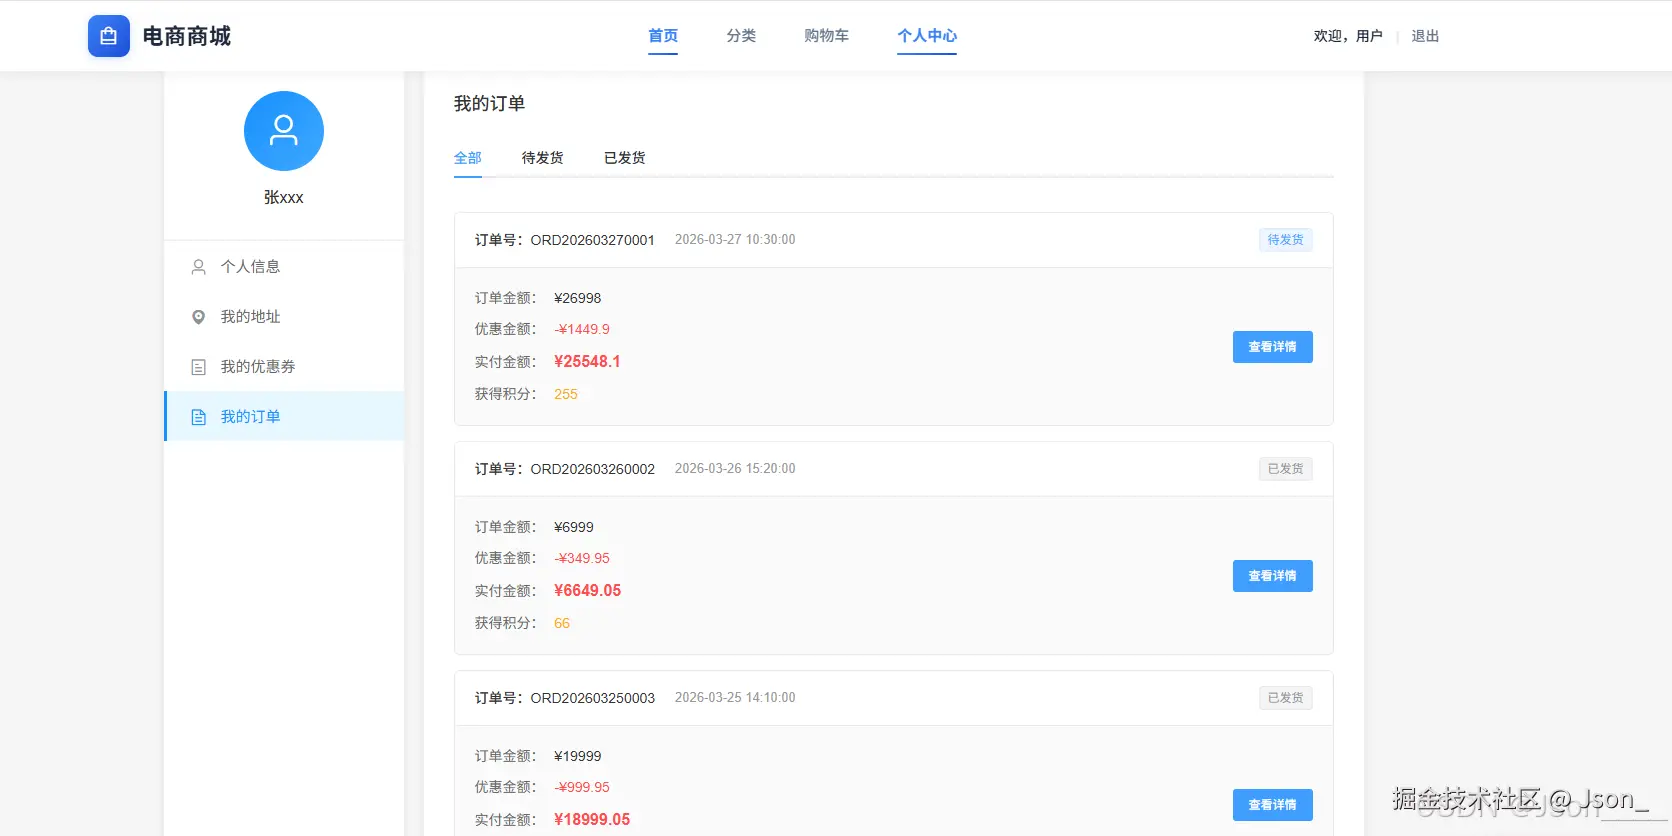The width and height of the screenshot is (1672, 836).
Task: Select 我的订单 in the sidebar
Action: tap(284, 417)
